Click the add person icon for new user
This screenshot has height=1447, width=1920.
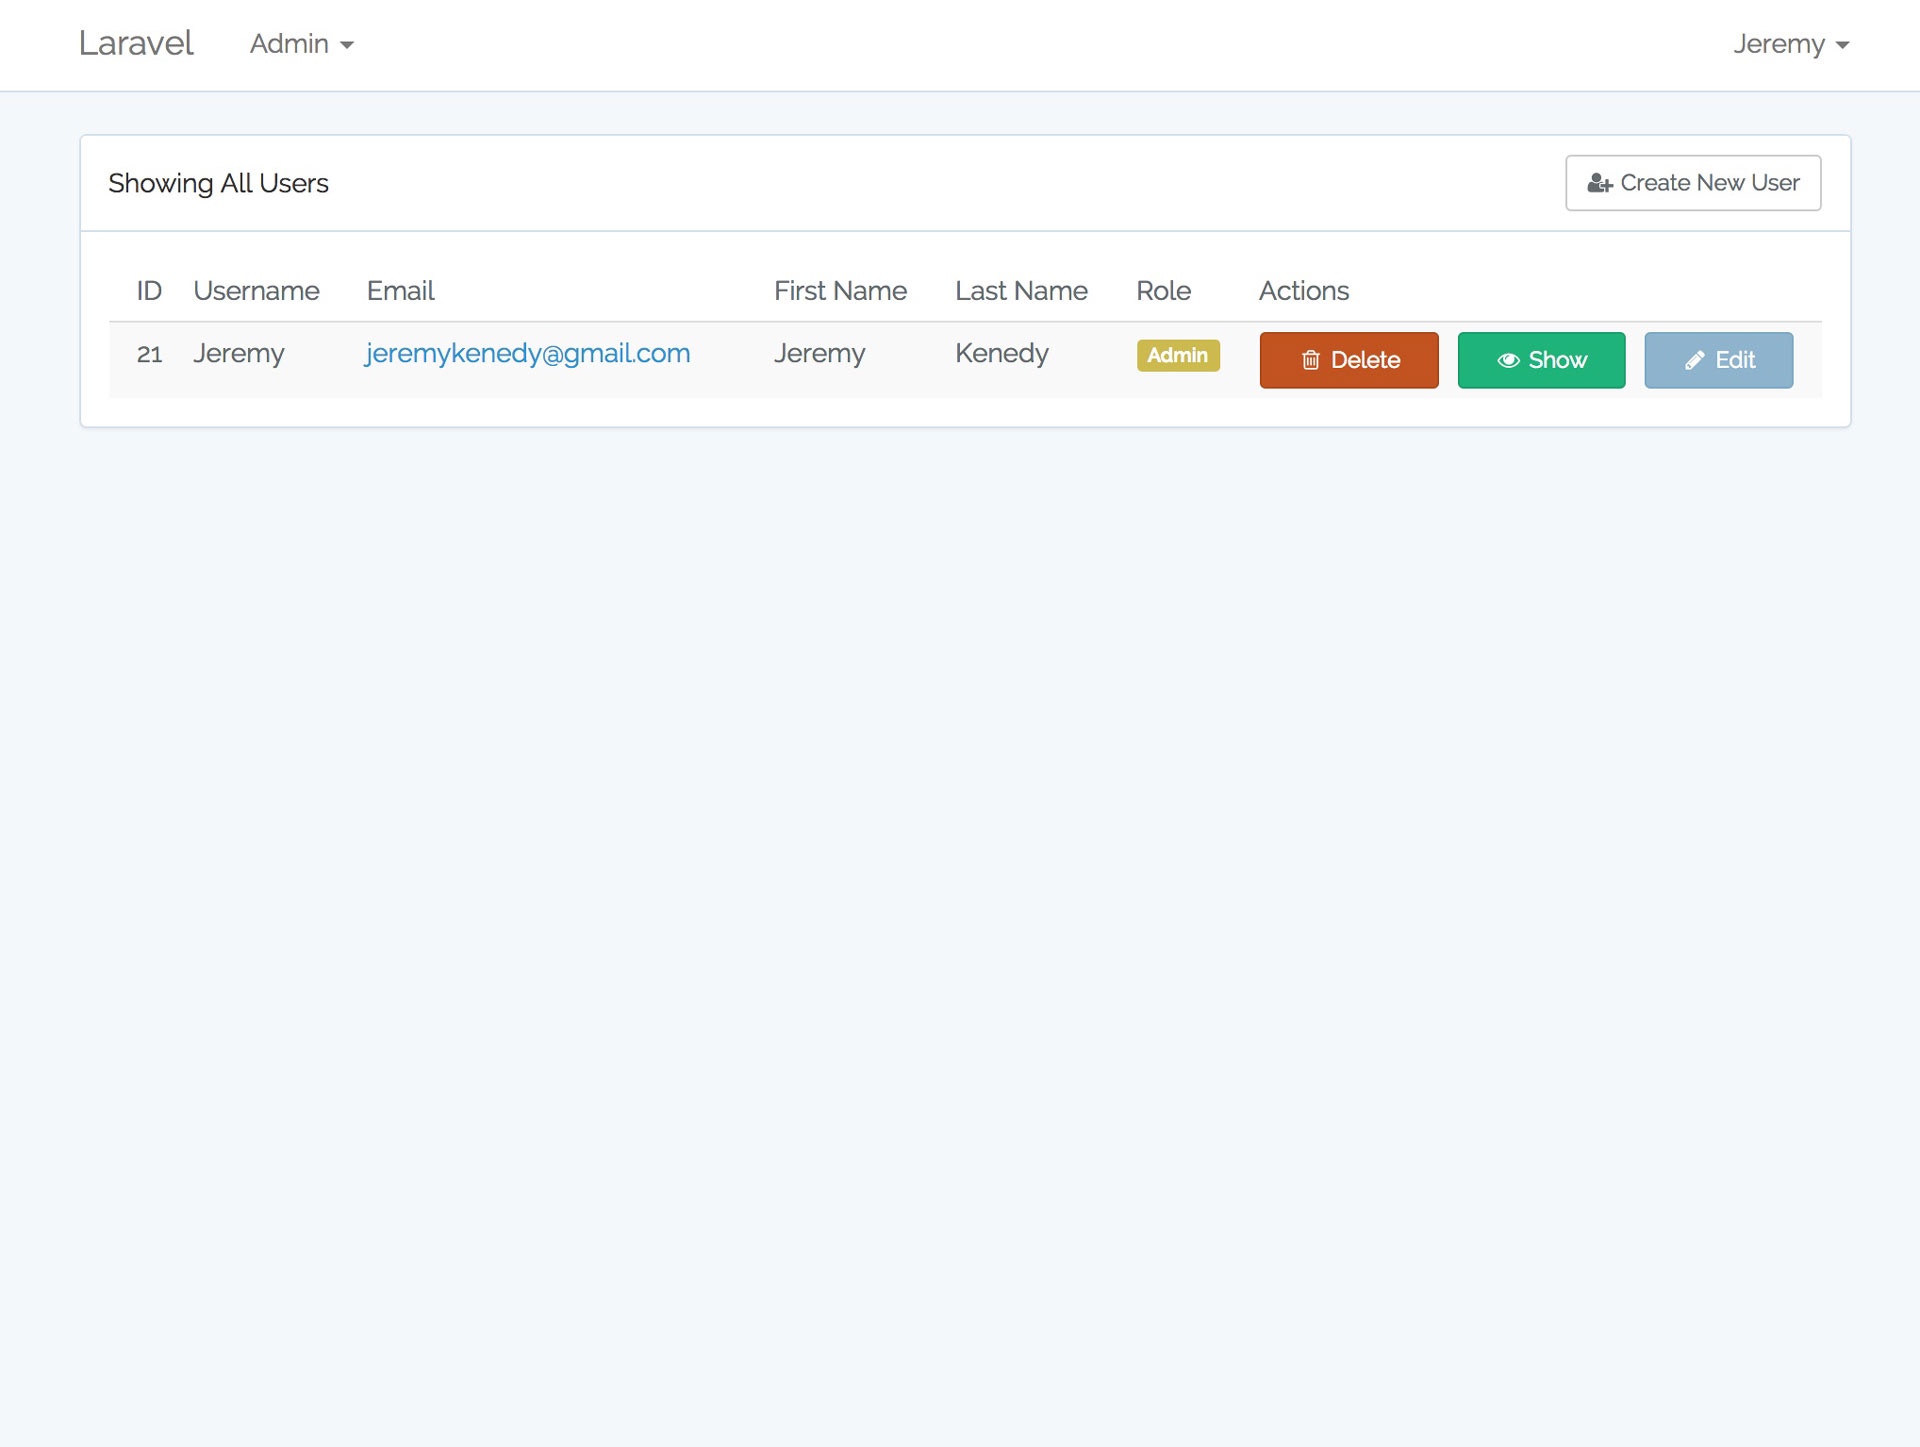1596,182
